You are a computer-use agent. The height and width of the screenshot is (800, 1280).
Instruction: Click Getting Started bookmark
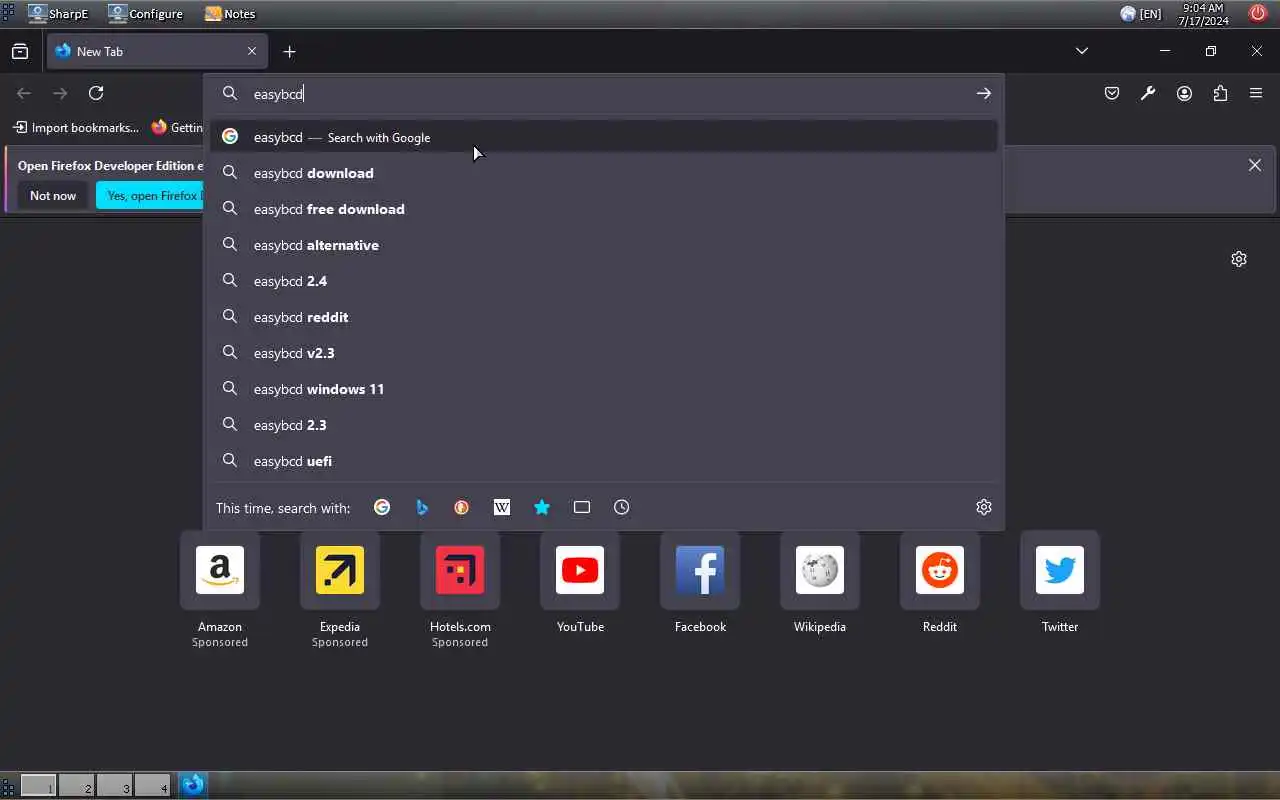click(177, 127)
